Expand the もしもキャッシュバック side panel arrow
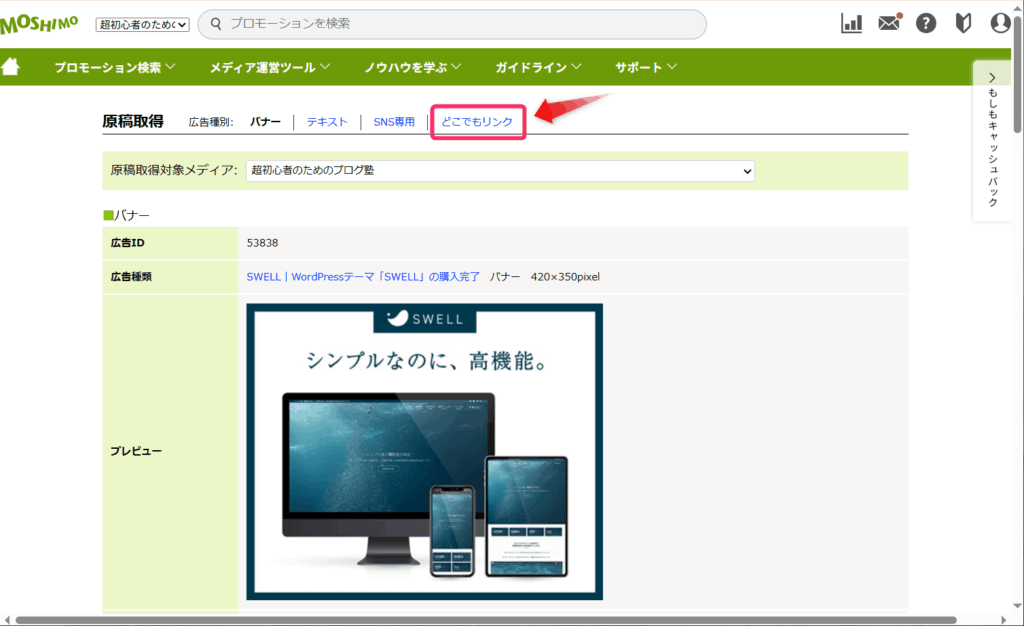Viewport: 1024px width, 626px height. point(992,78)
